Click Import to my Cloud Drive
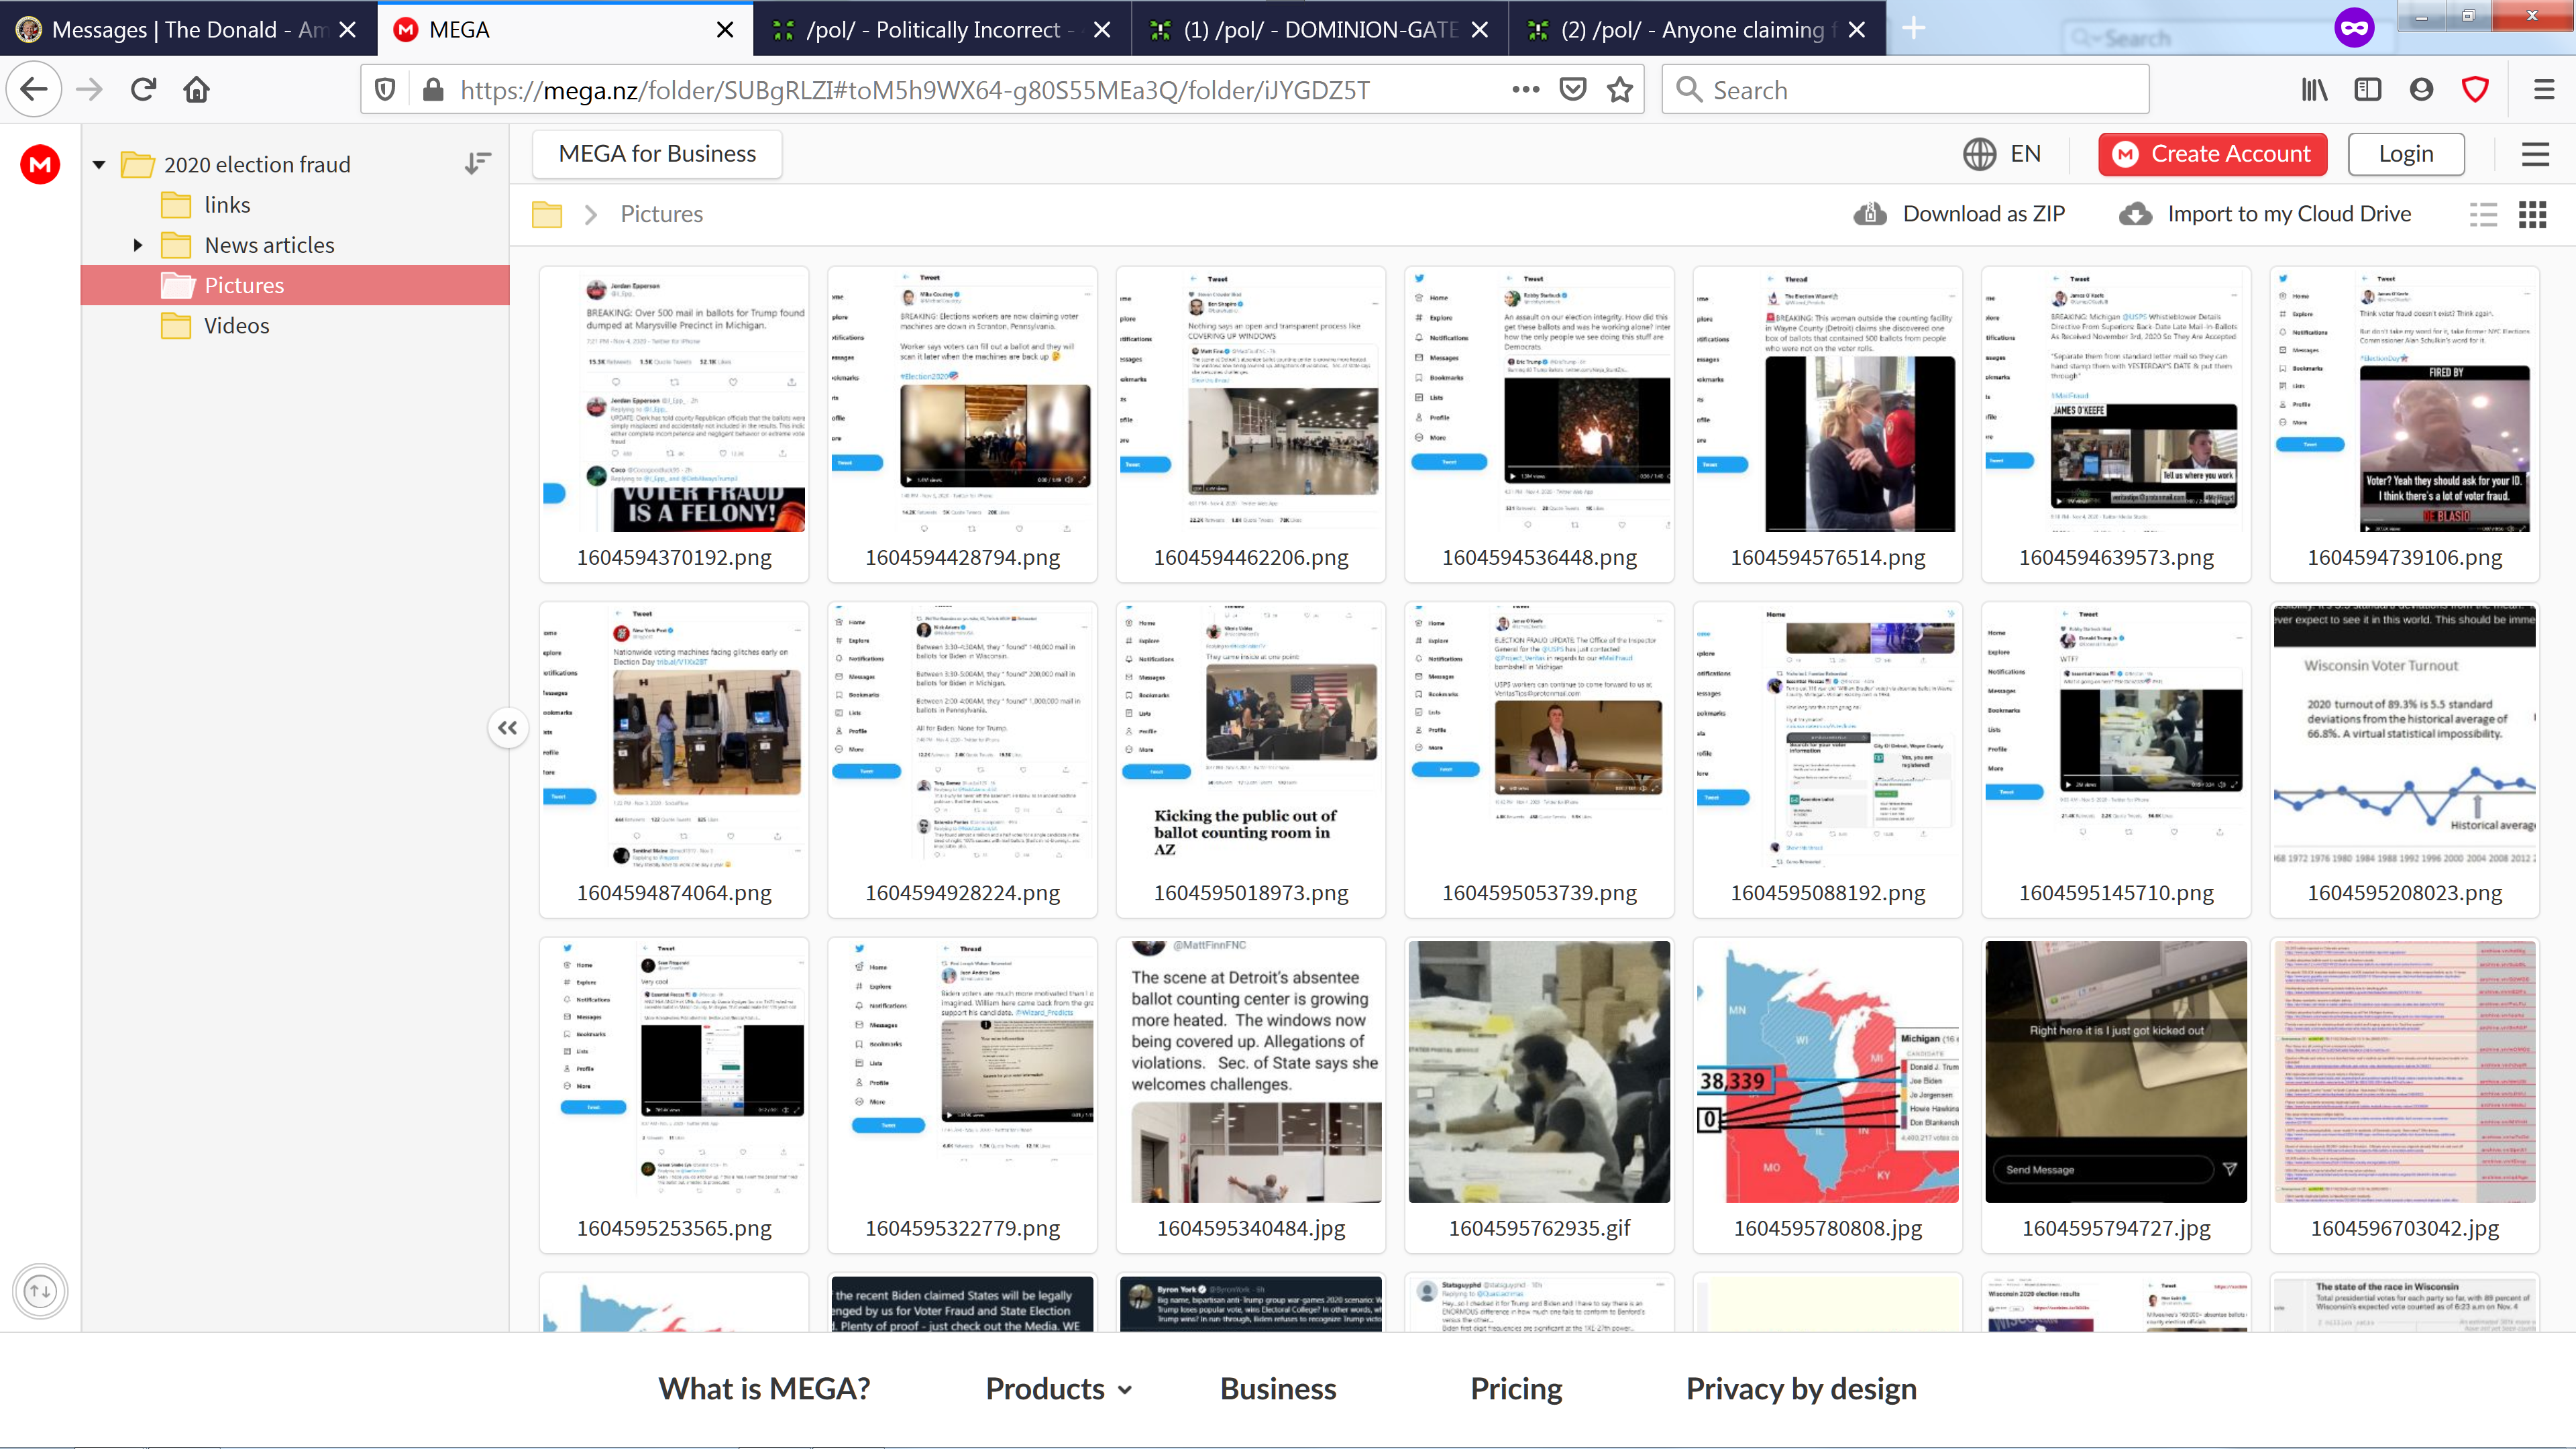 point(2266,214)
